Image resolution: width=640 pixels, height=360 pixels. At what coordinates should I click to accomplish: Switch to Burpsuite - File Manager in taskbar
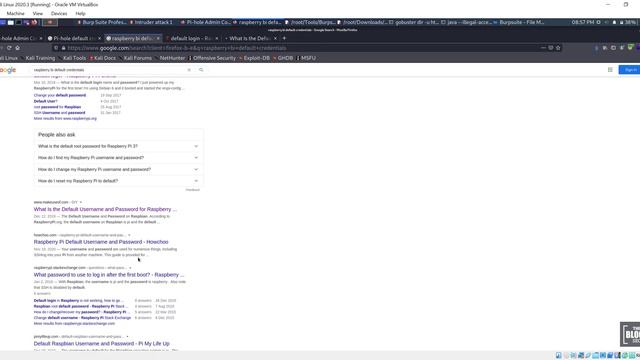(518, 22)
